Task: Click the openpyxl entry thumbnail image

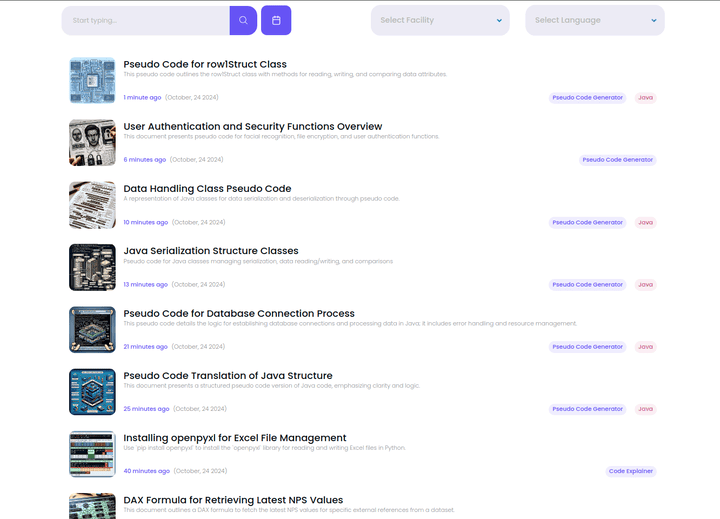Action: coord(93,454)
